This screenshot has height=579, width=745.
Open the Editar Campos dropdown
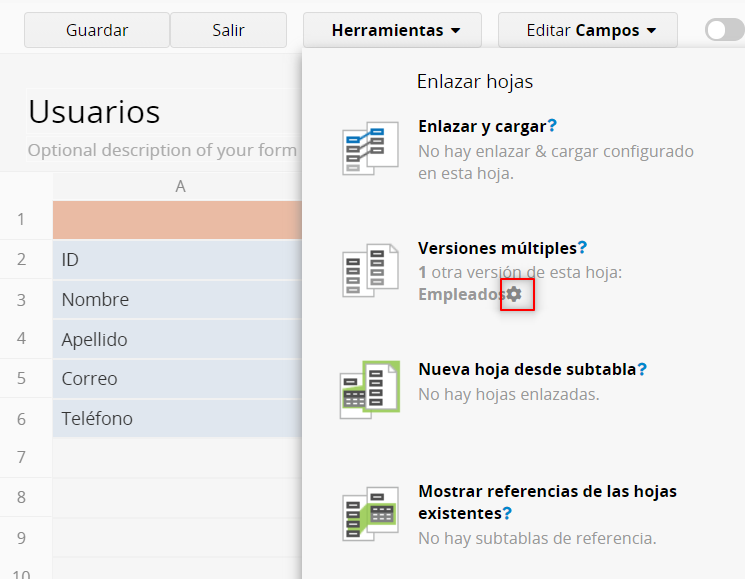tap(587, 30)
